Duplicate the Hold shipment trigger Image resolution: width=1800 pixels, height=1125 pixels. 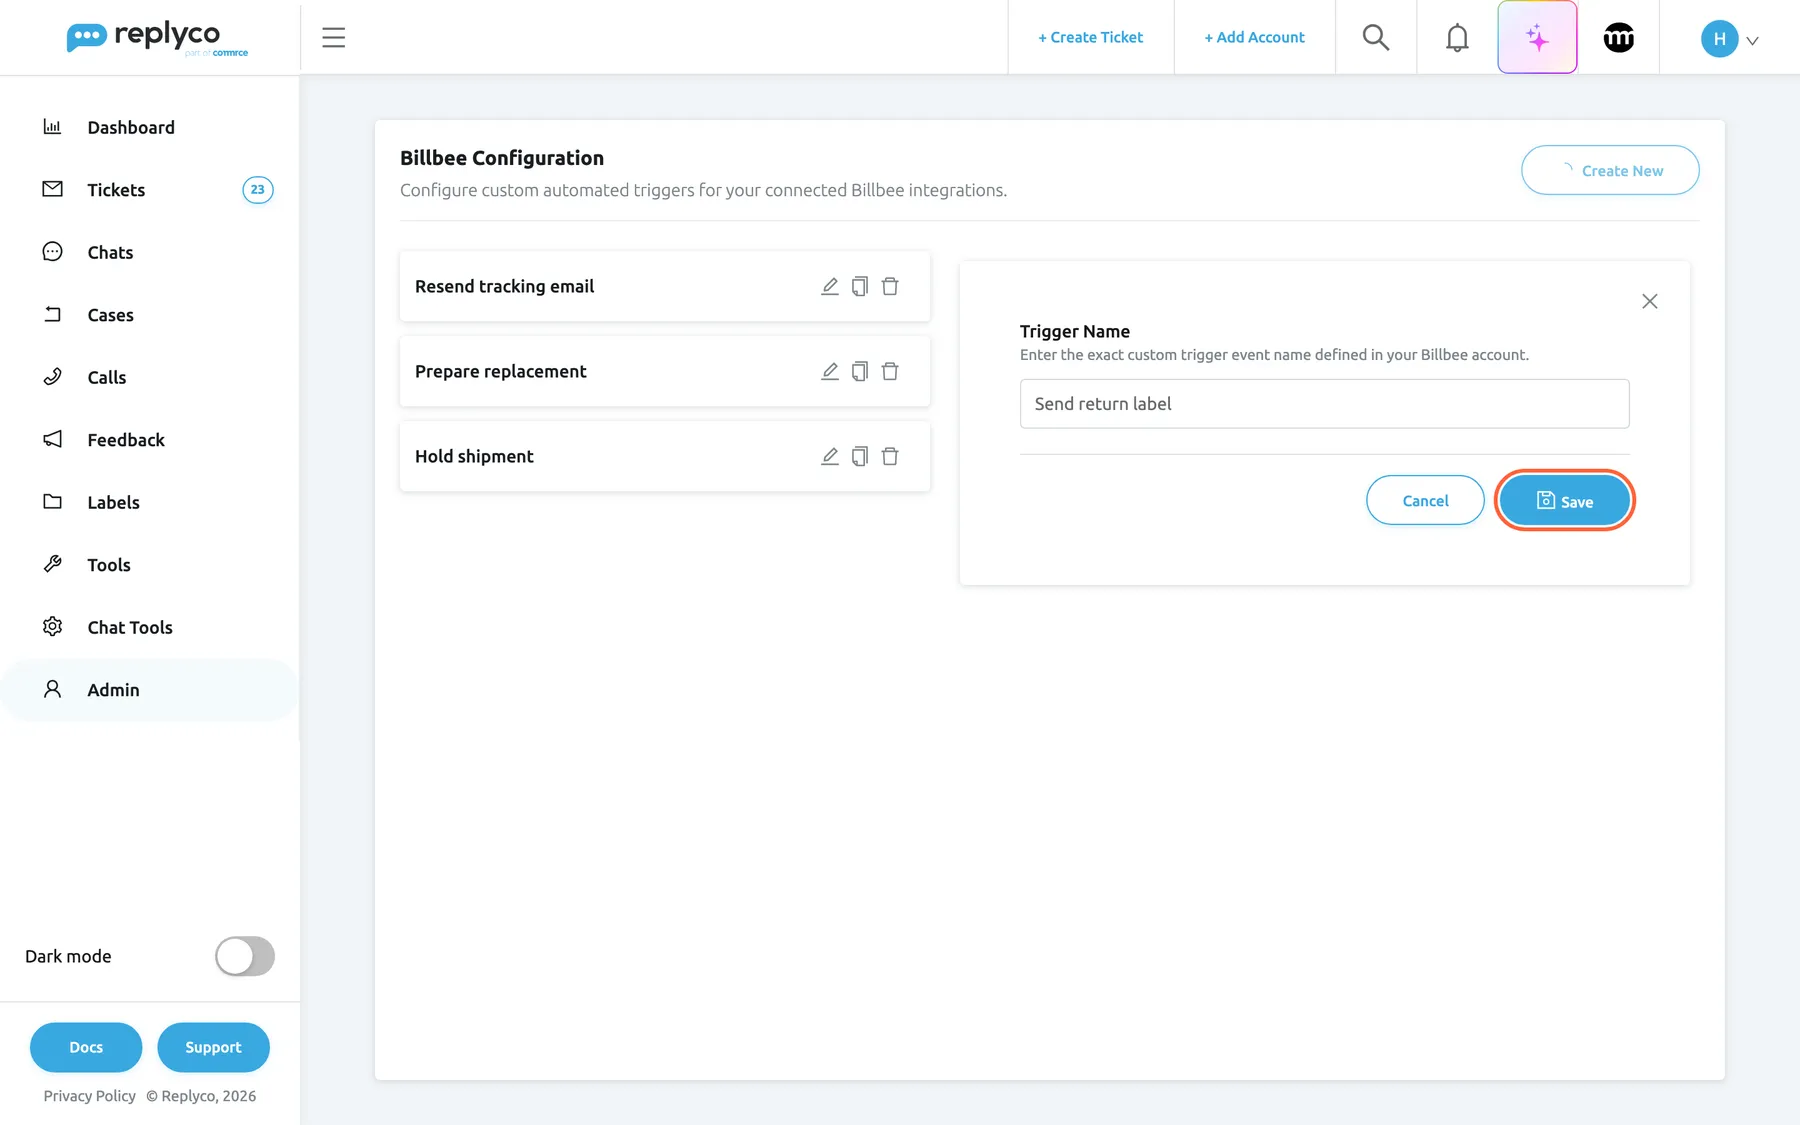click(x=860, y=456)
